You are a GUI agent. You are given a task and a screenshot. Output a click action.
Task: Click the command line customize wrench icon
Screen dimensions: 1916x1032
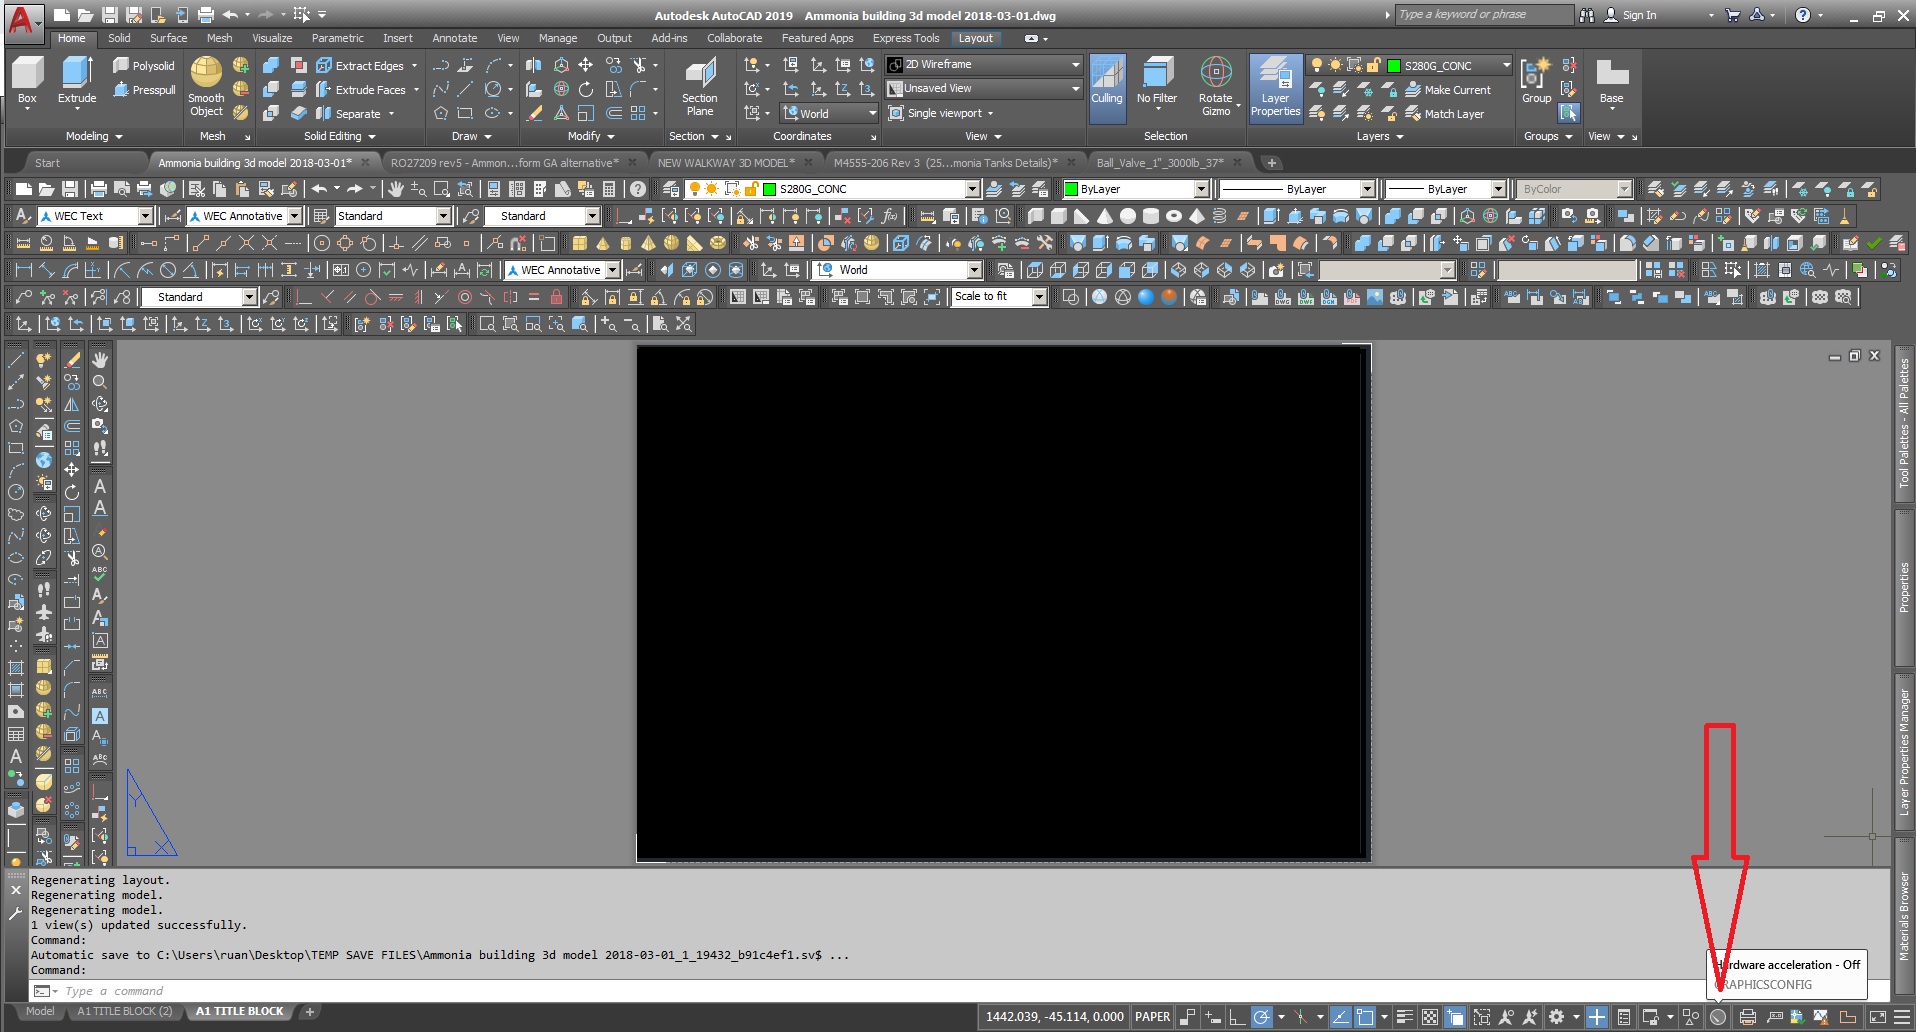[15, 913]
